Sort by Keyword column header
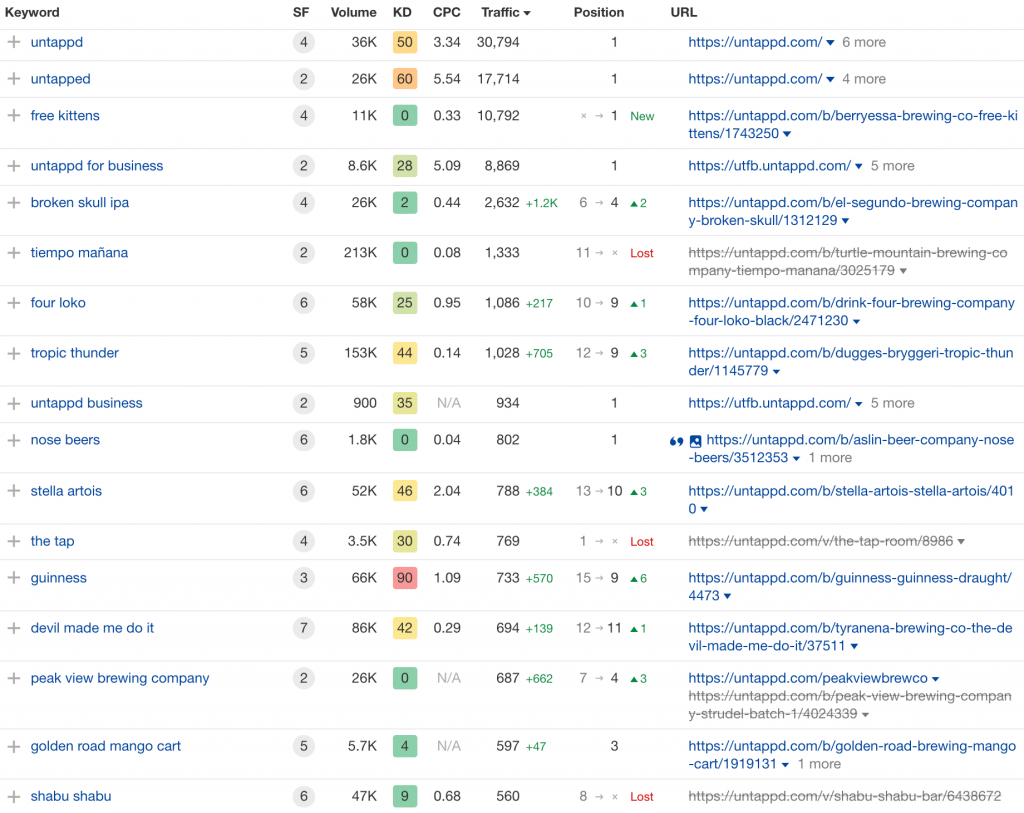This screenshot has height=813, width=1024. [32, 12]
